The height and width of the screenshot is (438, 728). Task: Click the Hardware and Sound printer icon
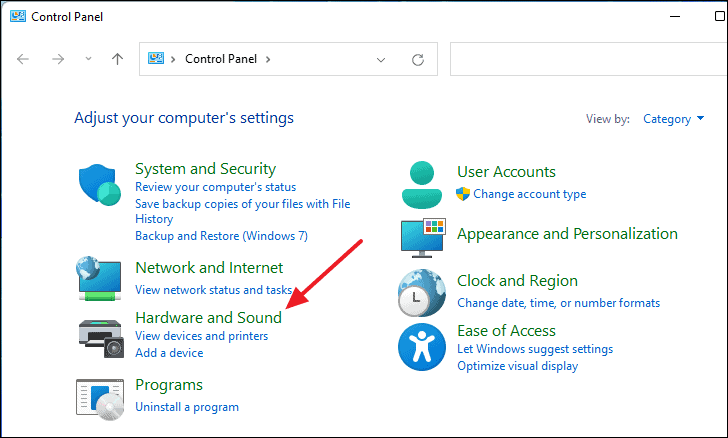[101, 339]
